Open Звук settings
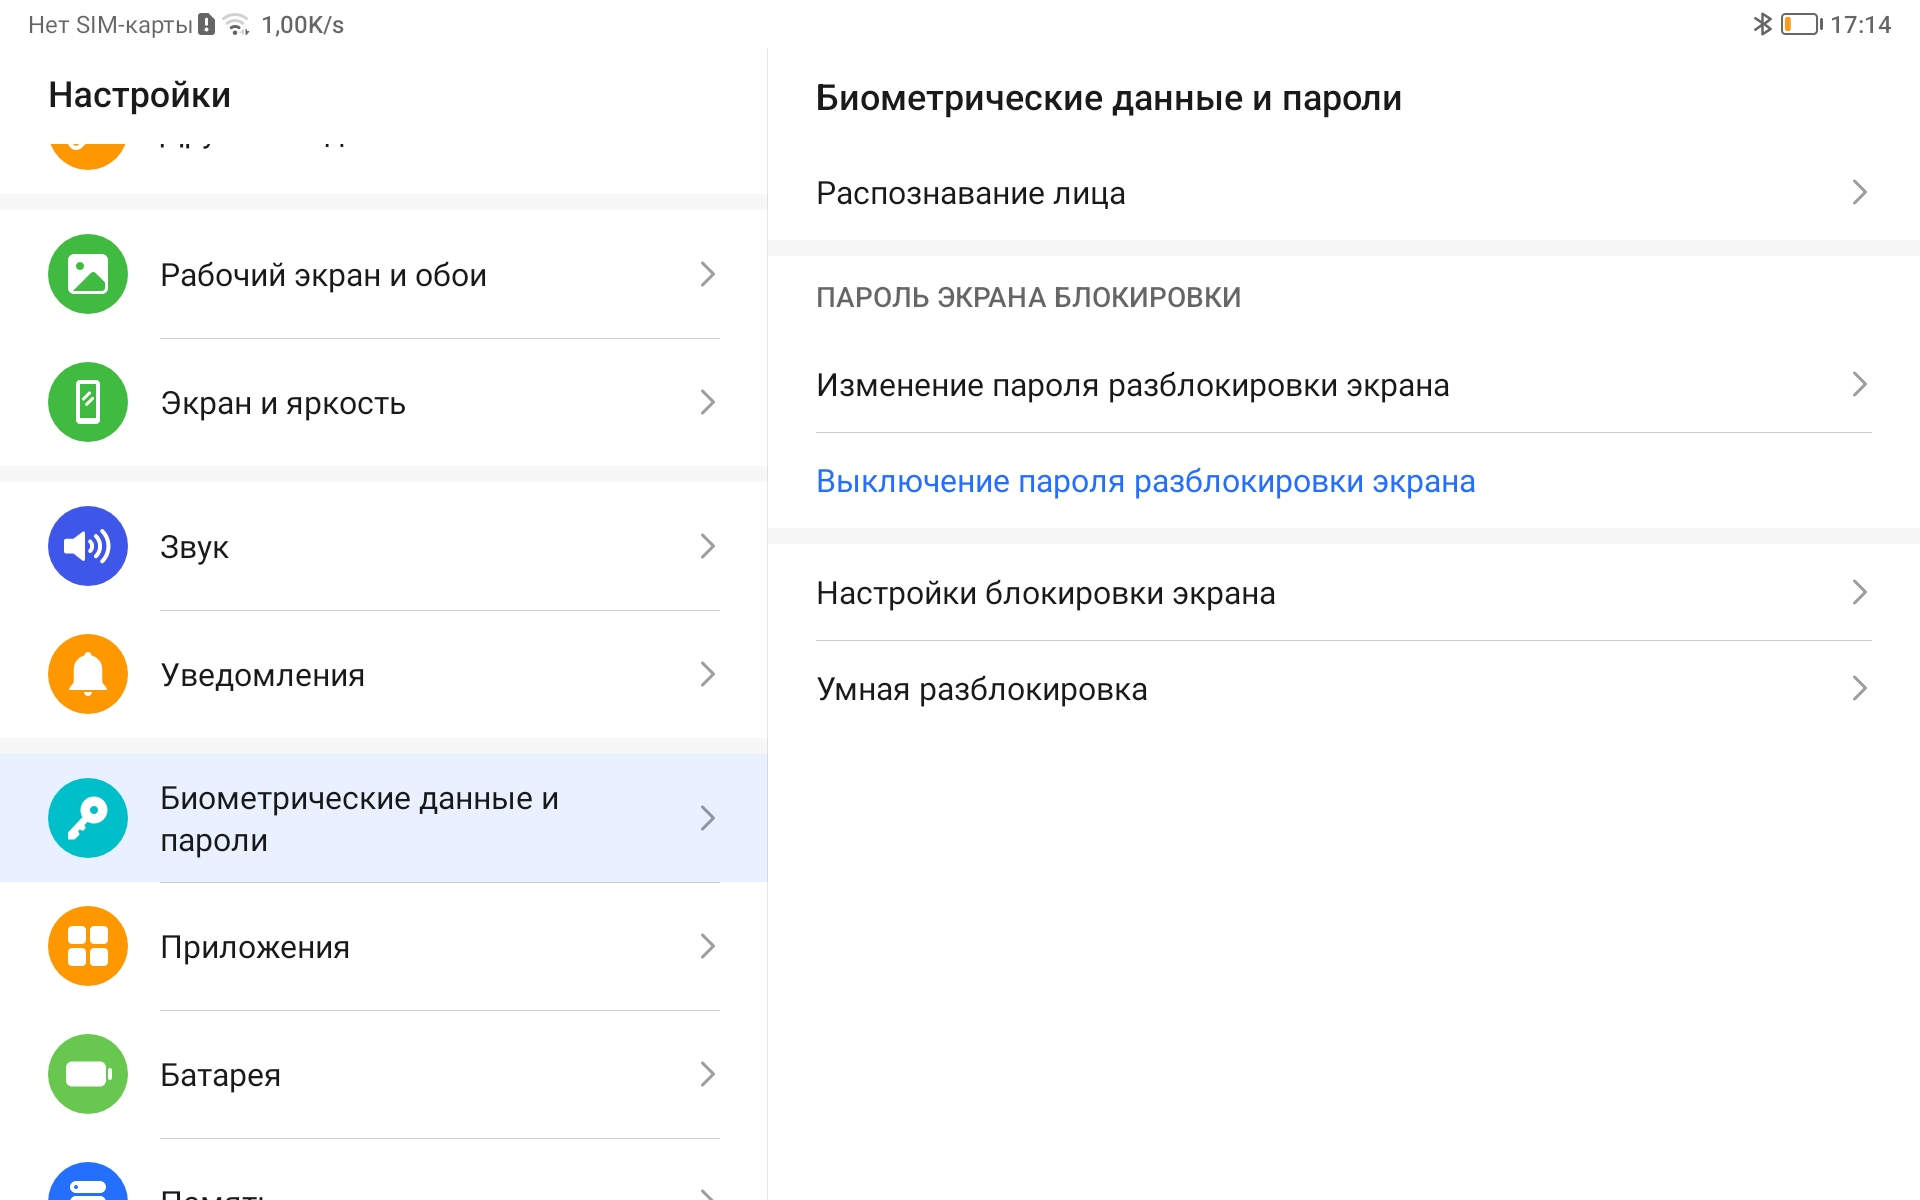The height and width of the screenshot is (1200, 1920). pos(384,546)
